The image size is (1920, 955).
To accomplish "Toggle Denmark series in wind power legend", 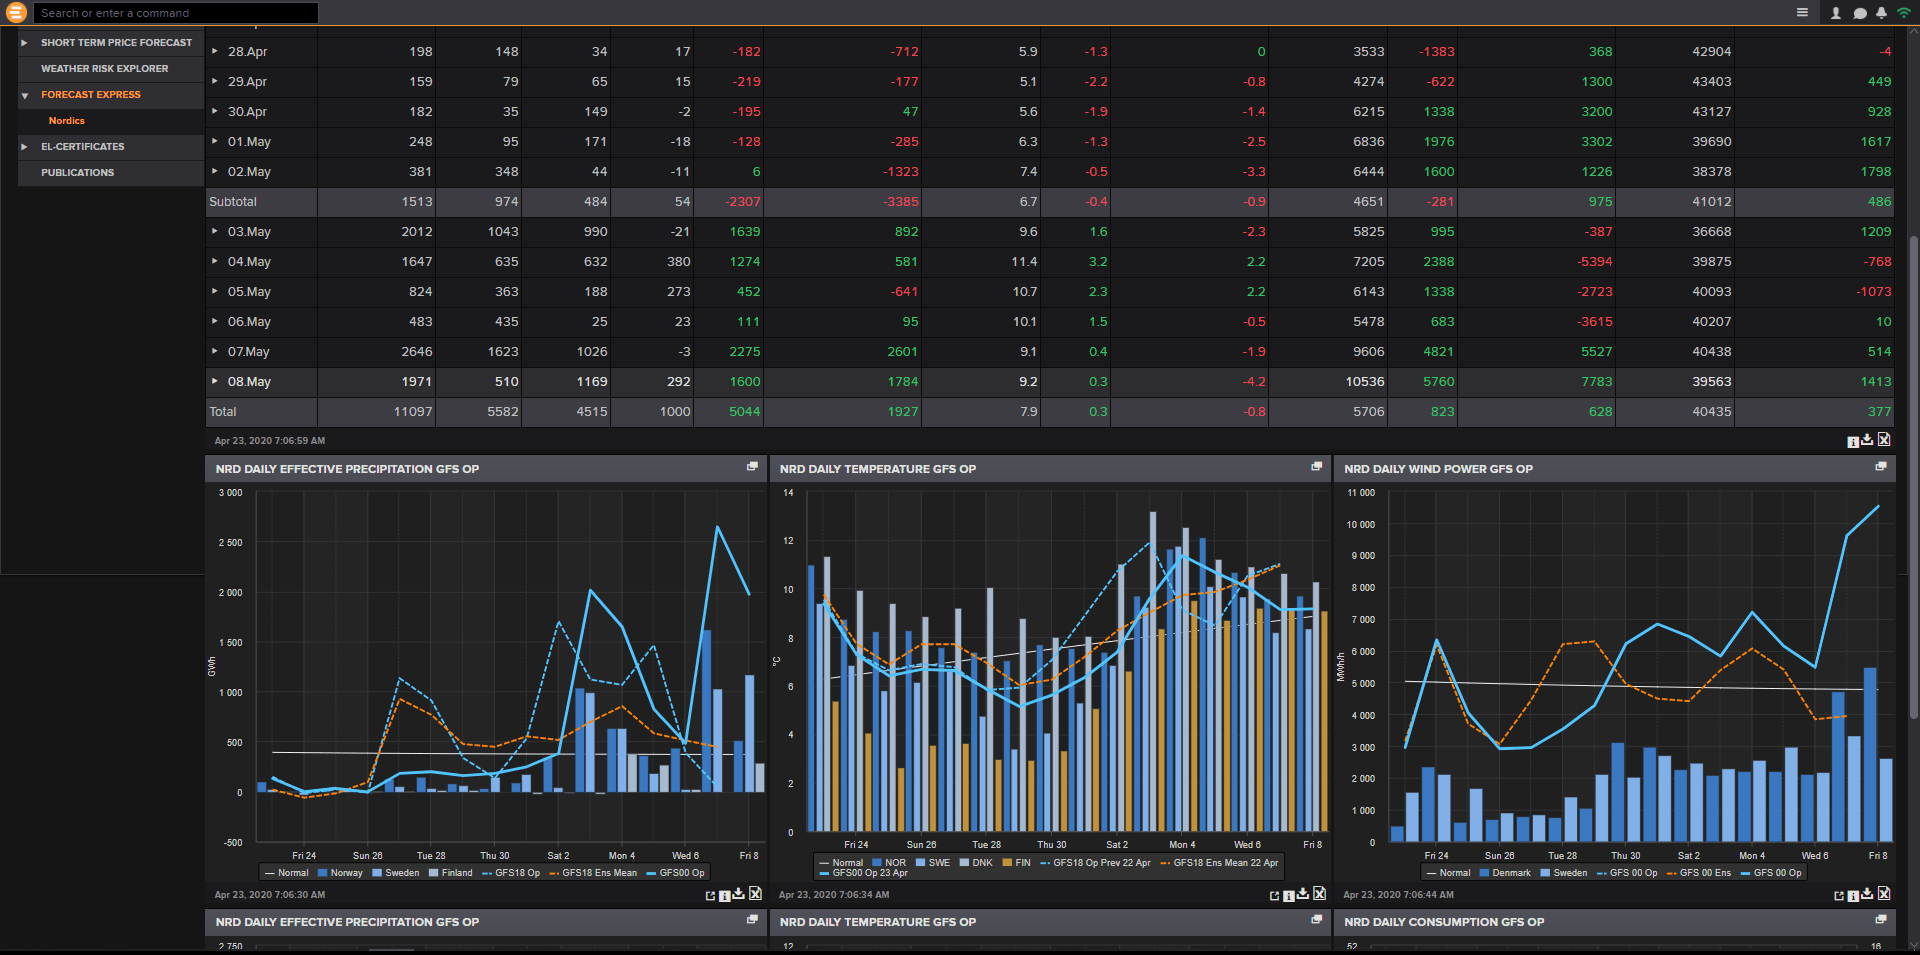I will [1504, 873].
